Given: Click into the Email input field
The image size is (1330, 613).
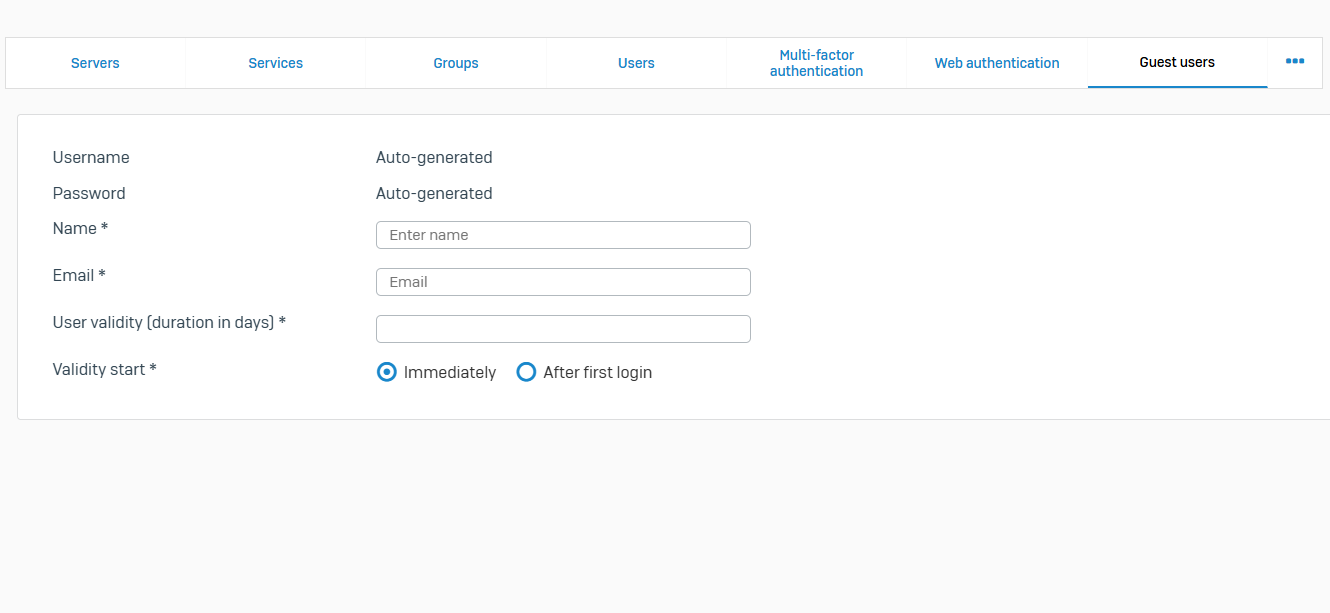Looking at the screenshot, I should click(563, 282).
